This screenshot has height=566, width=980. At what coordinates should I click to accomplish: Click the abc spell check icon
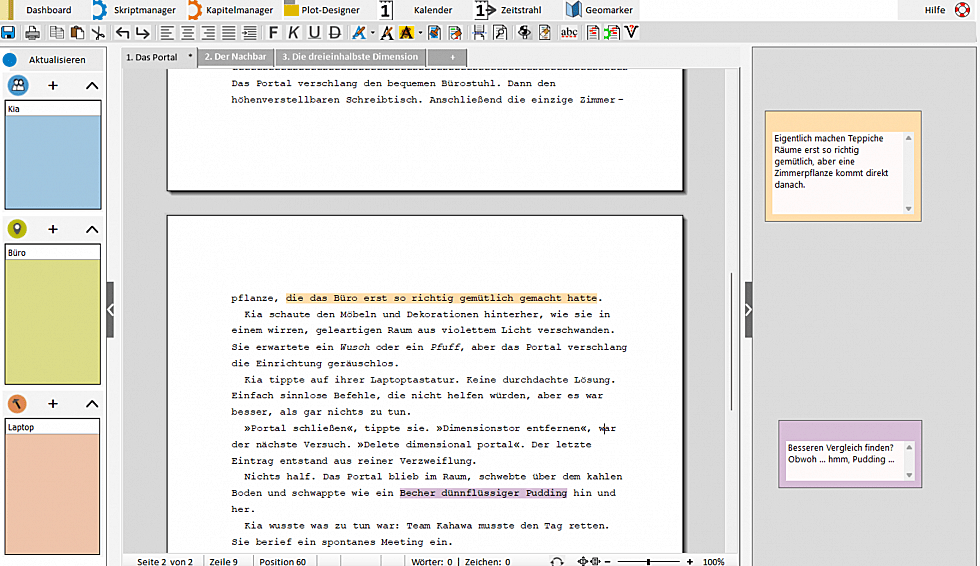(x=569, y=32)
